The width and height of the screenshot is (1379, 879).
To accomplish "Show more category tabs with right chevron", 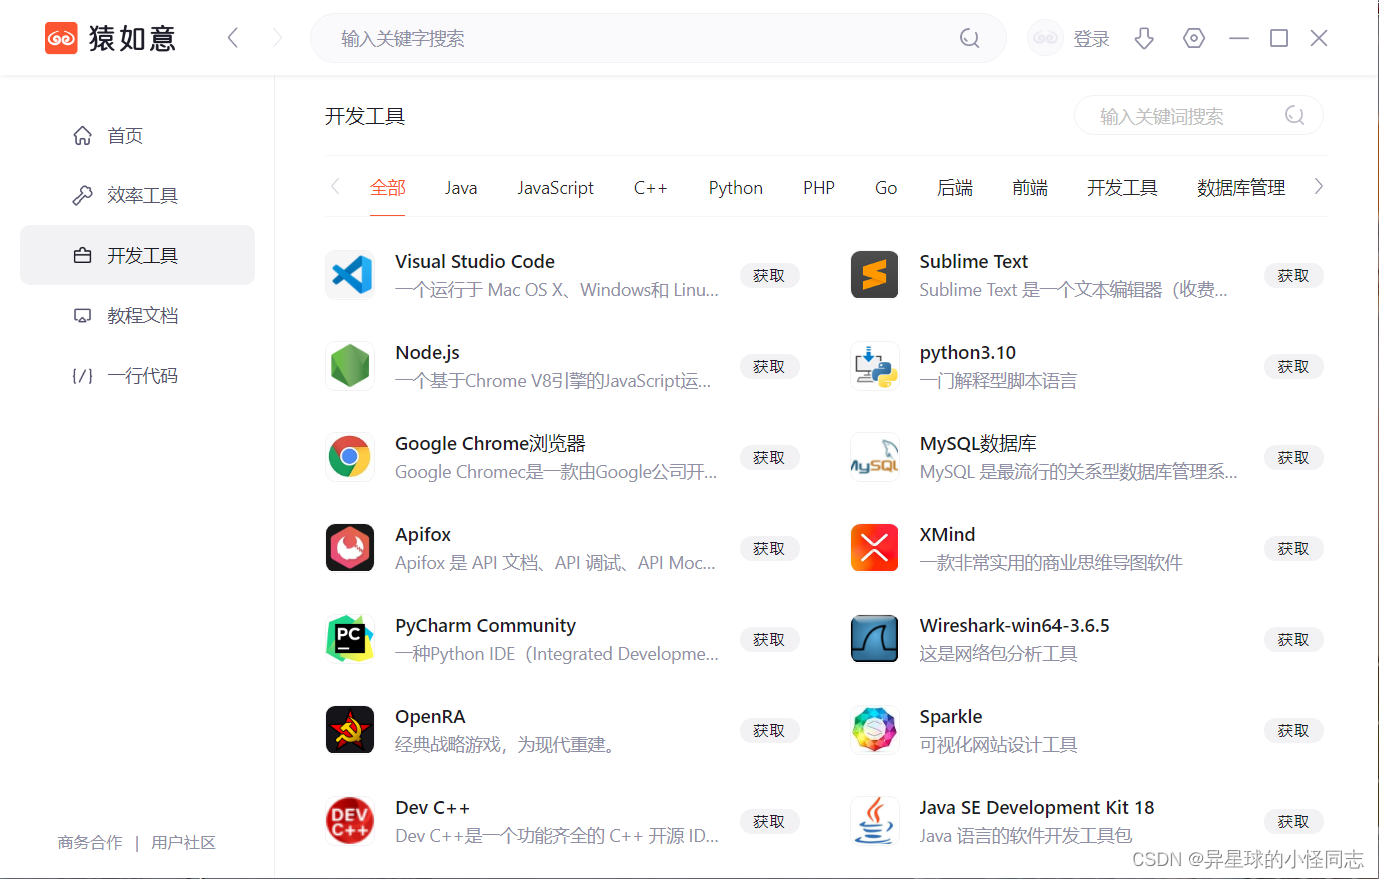I will [1319, 186].
